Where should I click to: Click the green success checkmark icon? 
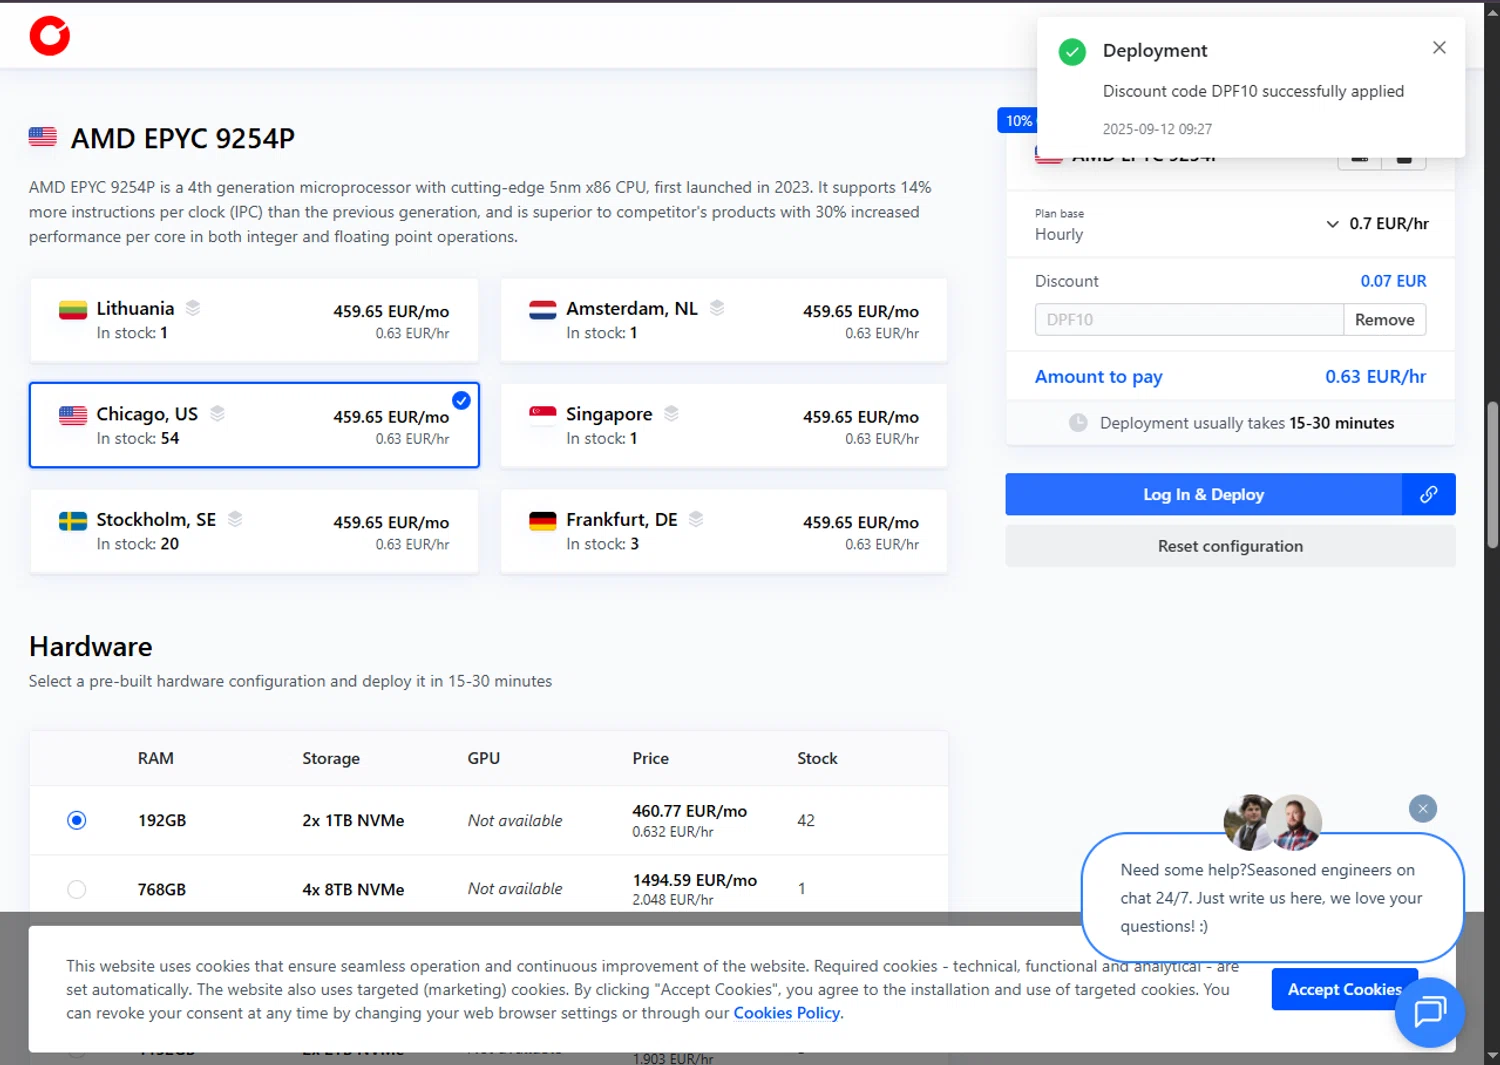[1072, 52]
